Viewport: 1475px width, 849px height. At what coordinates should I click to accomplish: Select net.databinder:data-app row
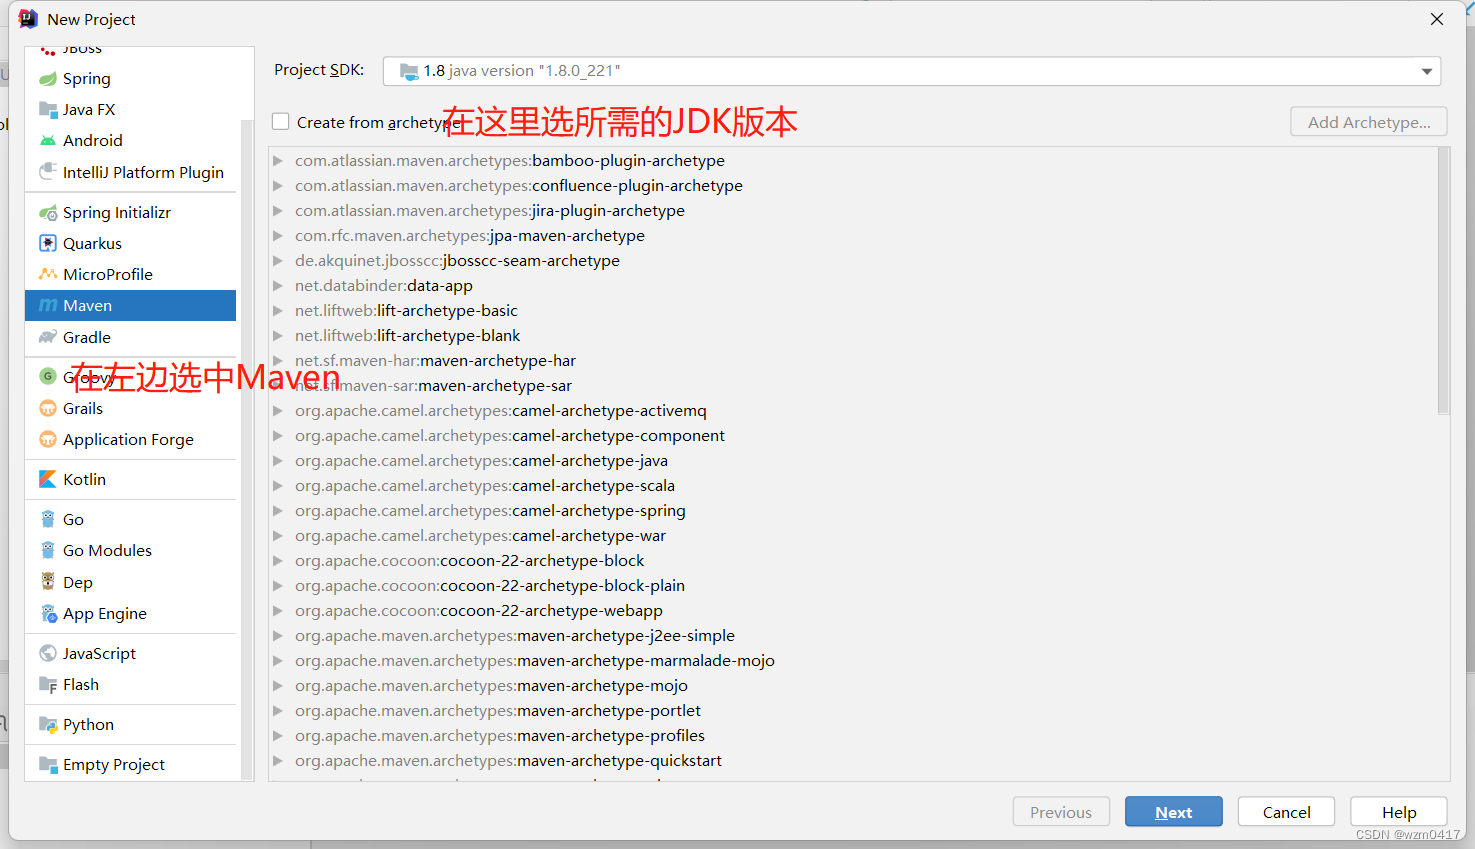pos(853,285)
